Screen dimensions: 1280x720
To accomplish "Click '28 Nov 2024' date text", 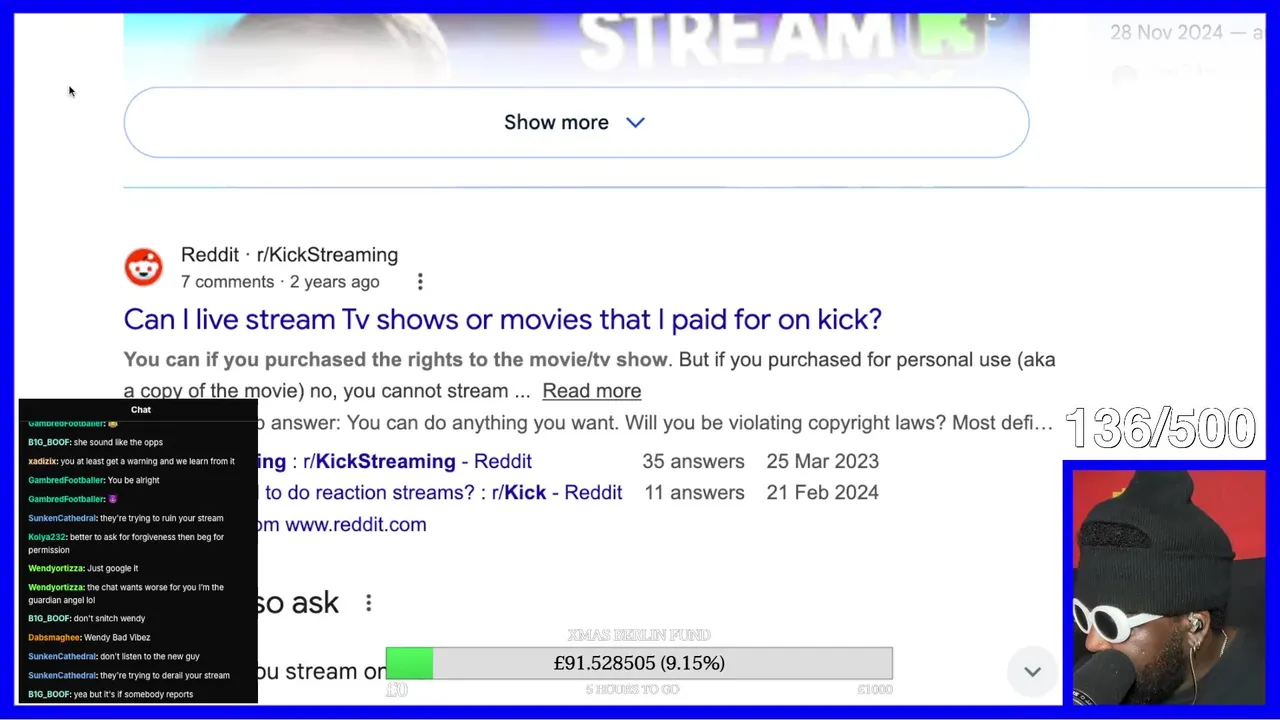I will point(1166,32).
